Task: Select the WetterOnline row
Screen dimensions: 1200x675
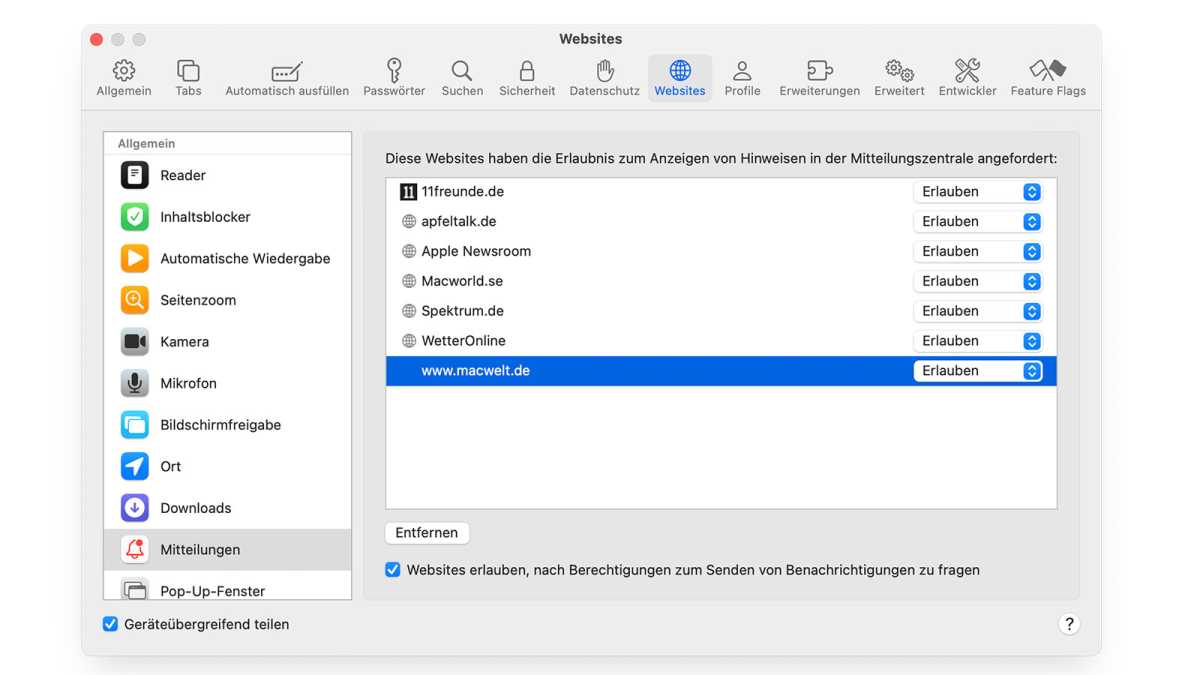Action: [x=721, y=341]
